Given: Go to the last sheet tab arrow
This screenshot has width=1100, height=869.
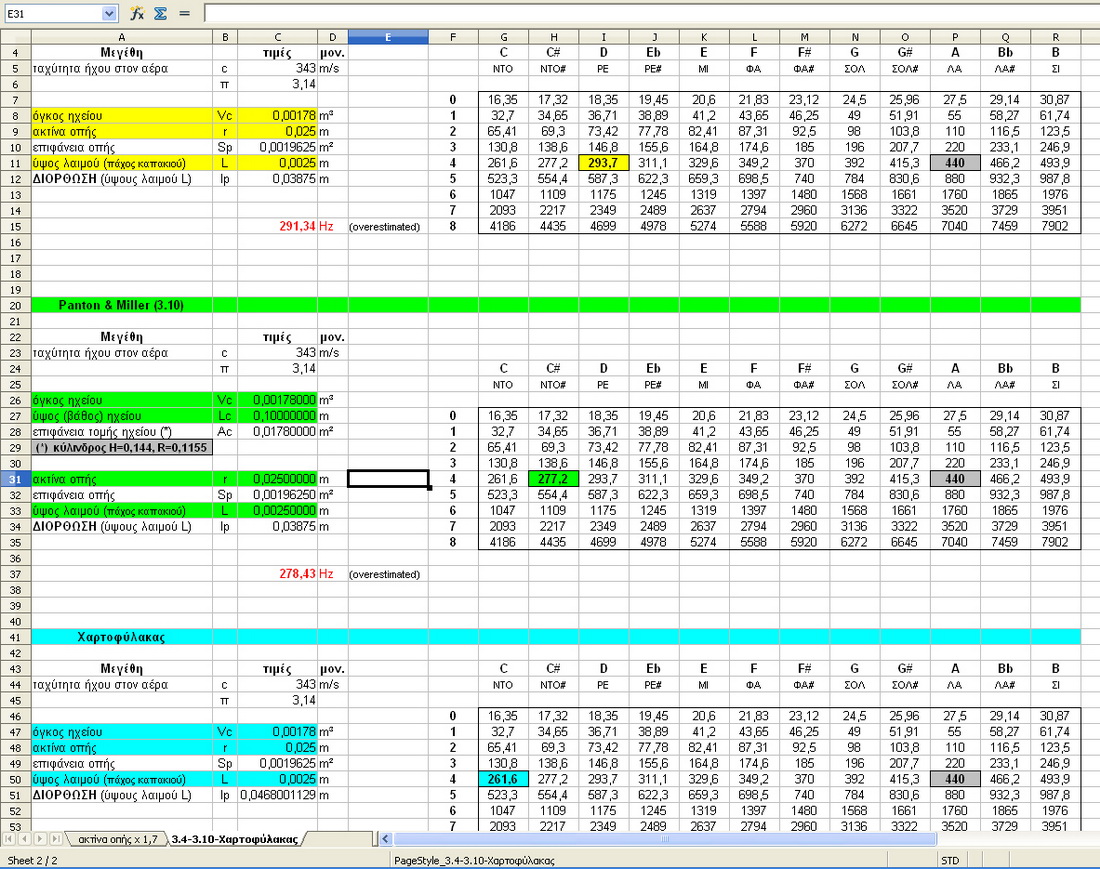Looking at the screenshot, I should 56,839.
